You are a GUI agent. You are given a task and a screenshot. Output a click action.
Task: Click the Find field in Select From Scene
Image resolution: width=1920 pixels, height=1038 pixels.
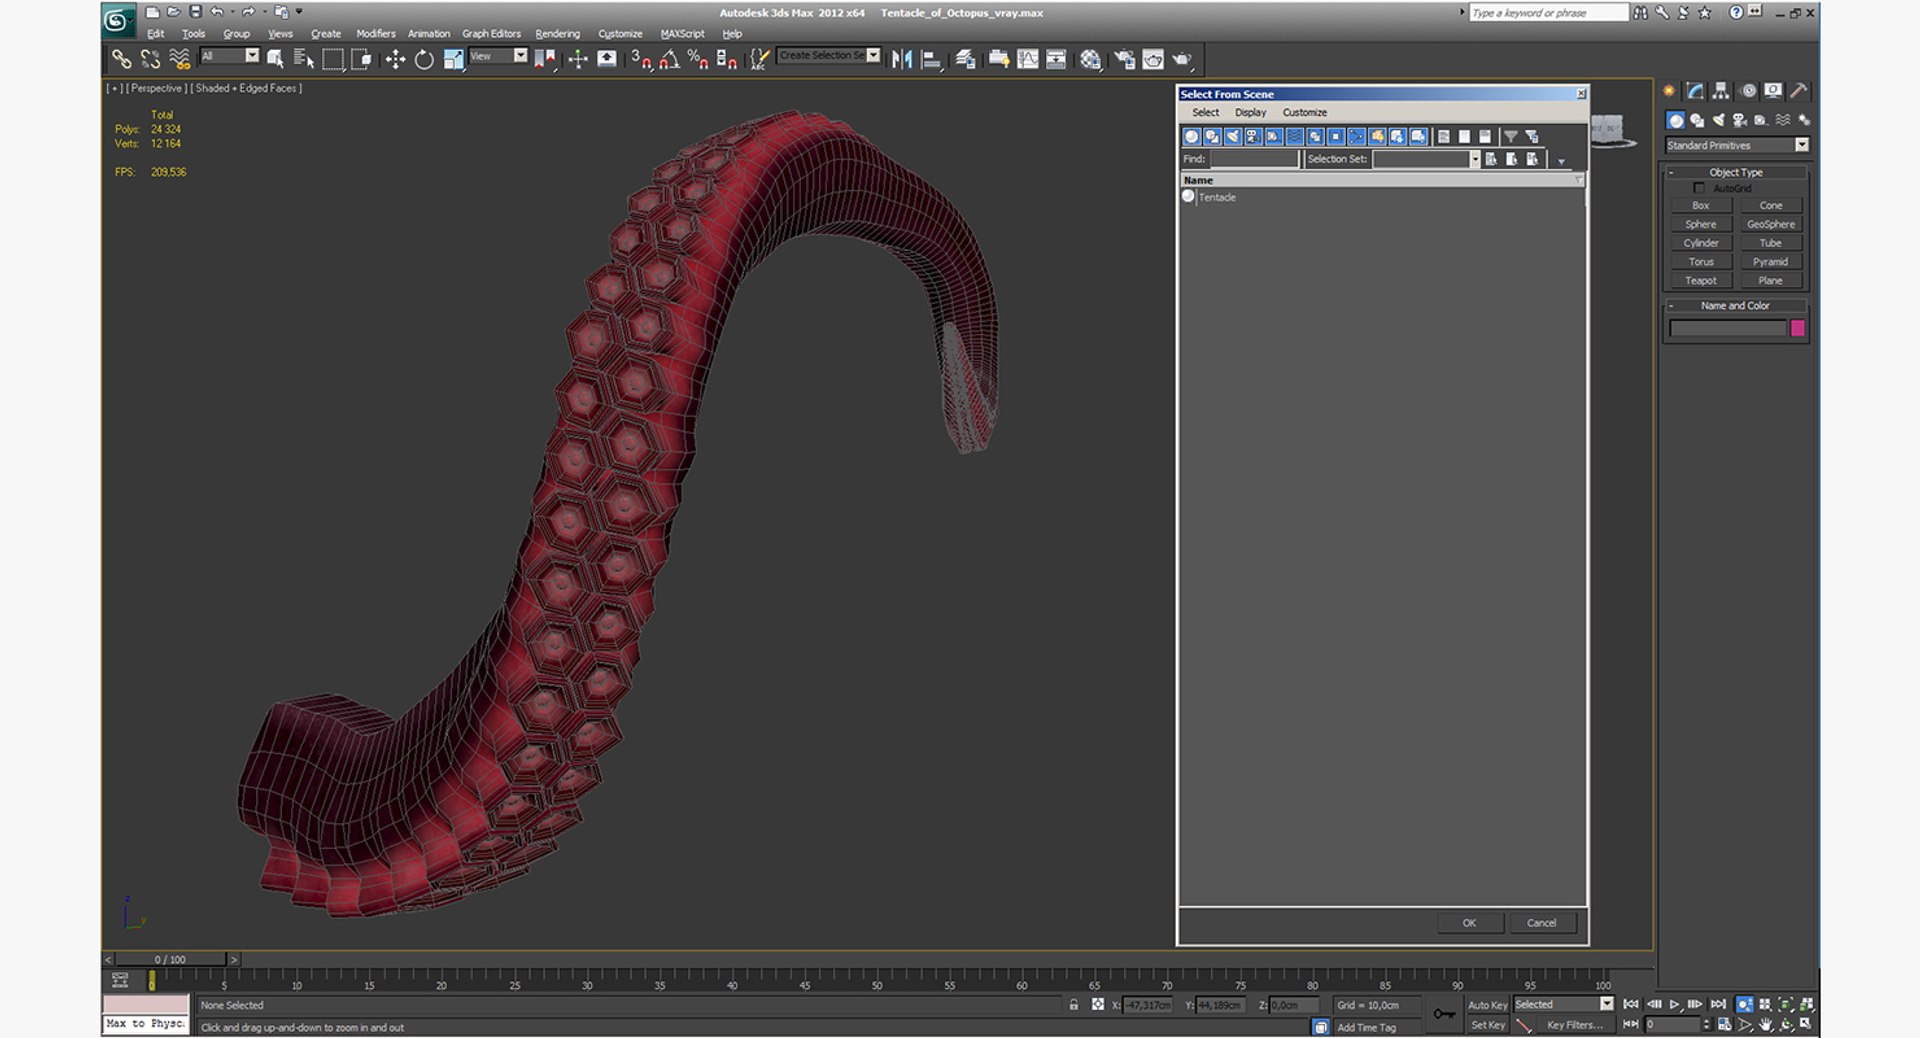(x=1254, y=159)
